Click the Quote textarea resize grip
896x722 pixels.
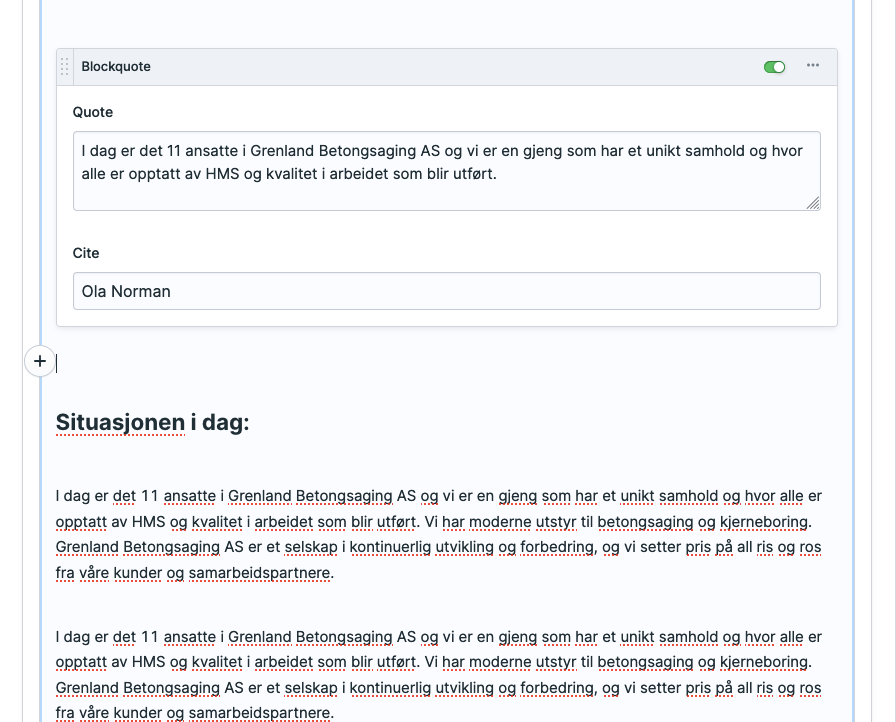click(813, 203)
